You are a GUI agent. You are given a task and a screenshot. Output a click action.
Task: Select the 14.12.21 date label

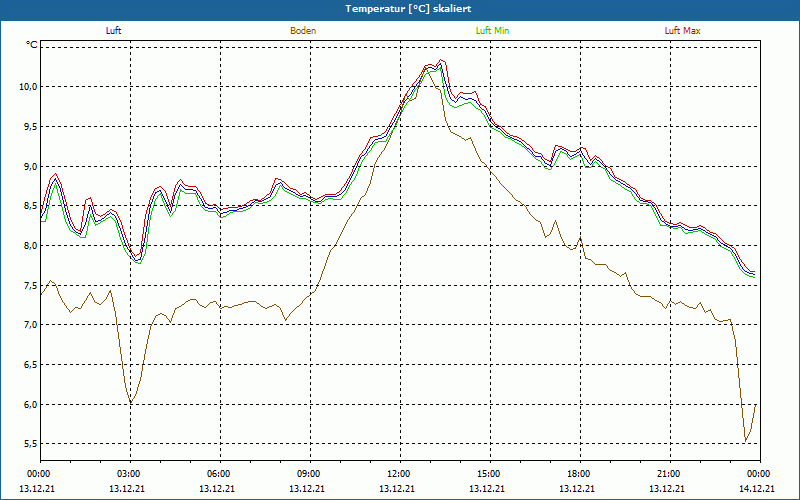click(x=757, y=488)
